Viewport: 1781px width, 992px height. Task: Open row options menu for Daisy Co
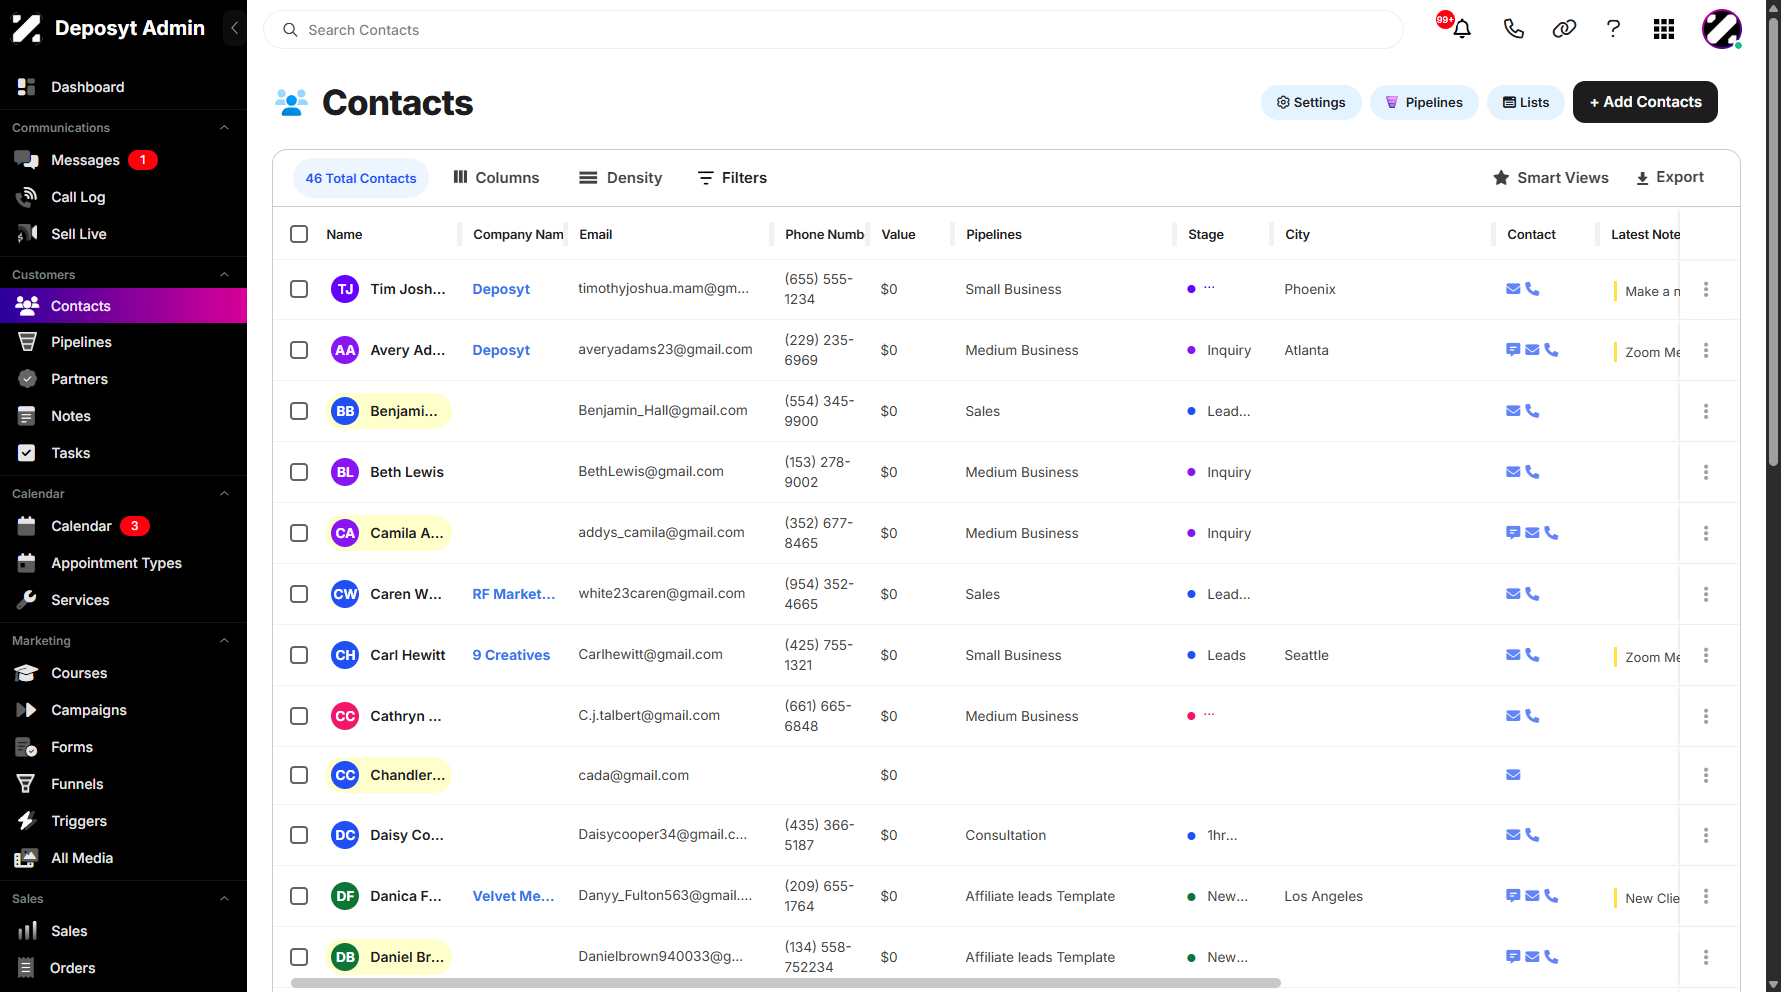click(1706, 835)
